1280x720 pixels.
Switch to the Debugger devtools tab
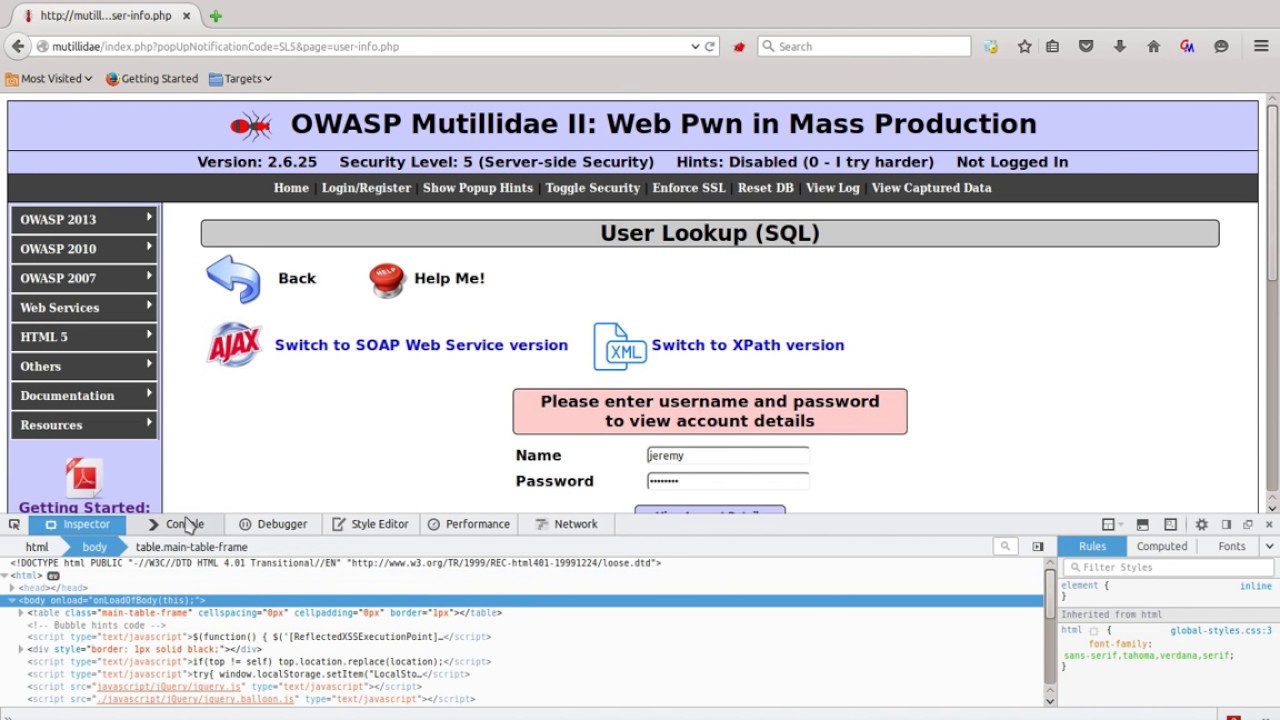point(273,524)
